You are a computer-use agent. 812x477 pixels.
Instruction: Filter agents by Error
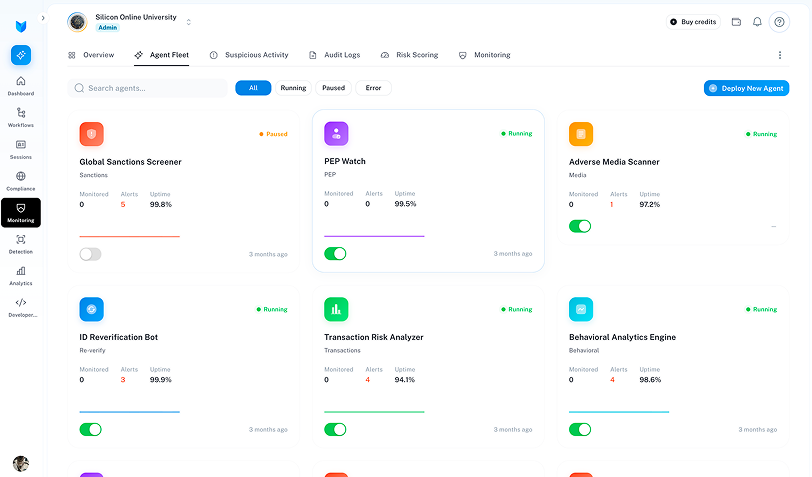(373, 88)
